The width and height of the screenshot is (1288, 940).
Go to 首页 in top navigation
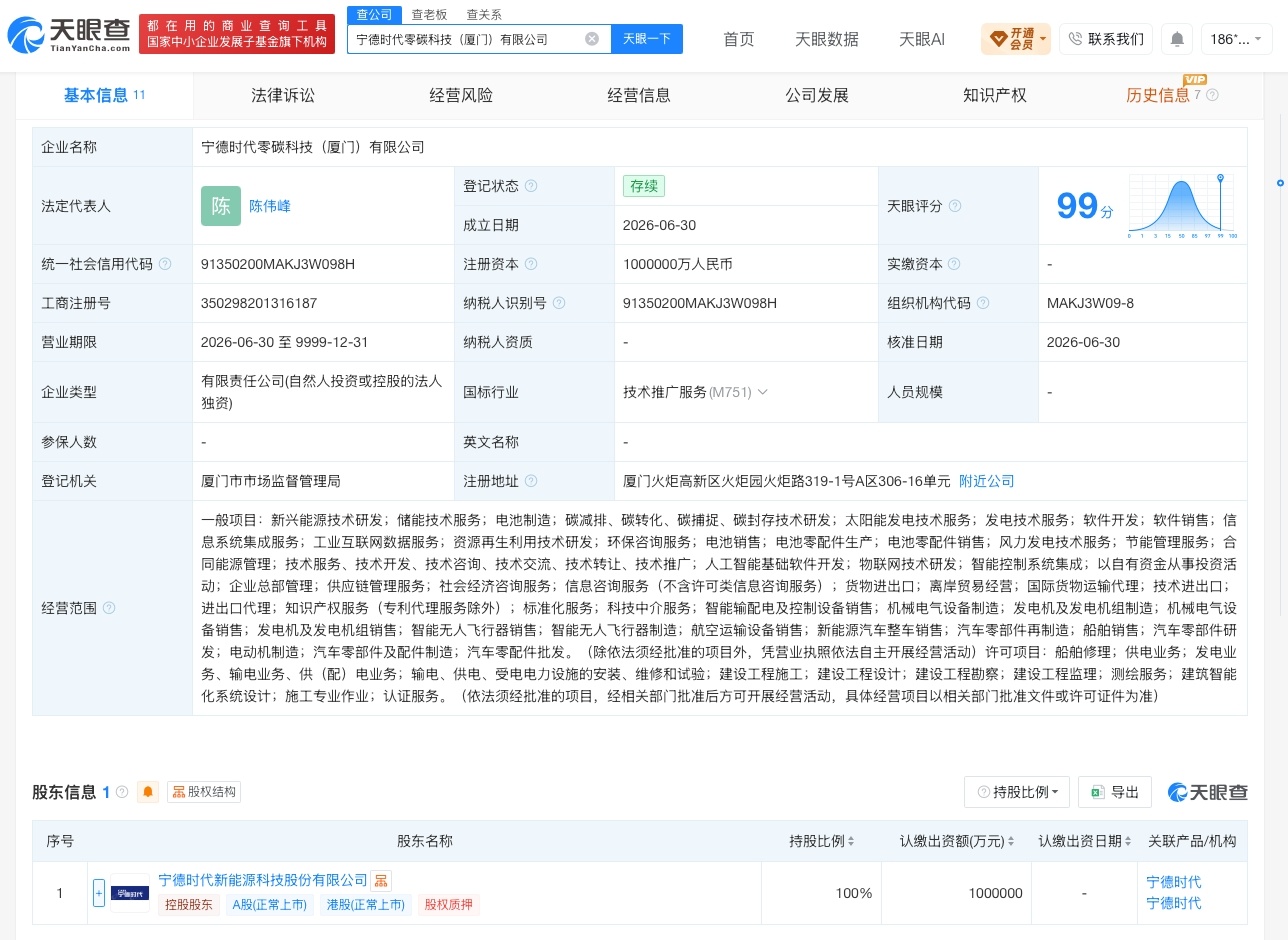click(x=739, y=39)
